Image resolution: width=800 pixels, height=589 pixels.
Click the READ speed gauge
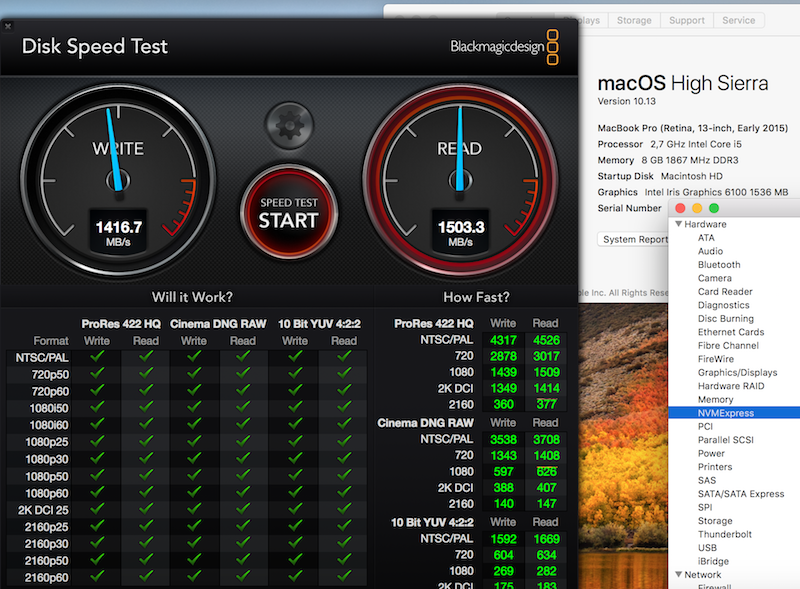point(460,180)
